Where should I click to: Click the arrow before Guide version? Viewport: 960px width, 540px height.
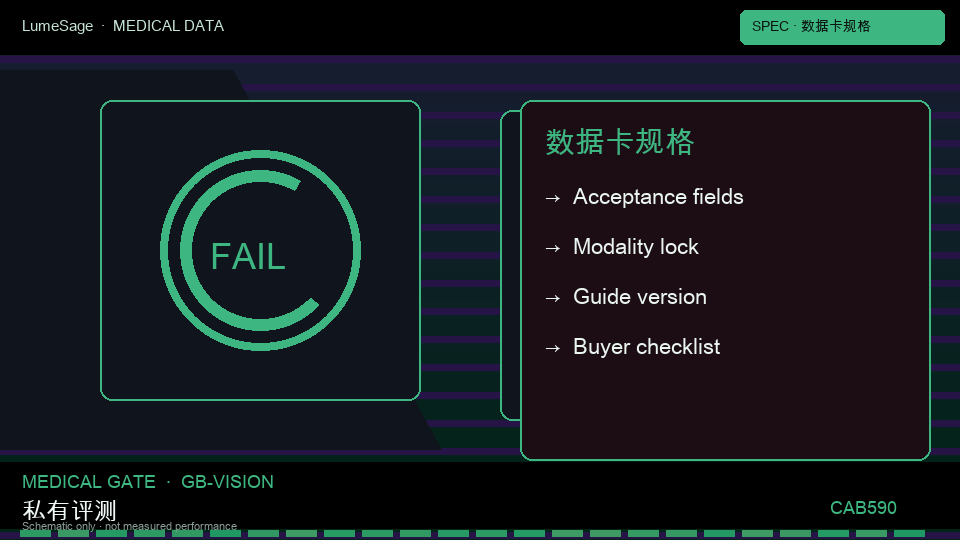pos(552,298)
